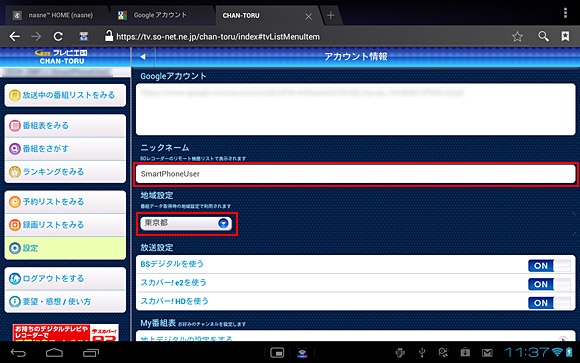Click the Googleアカウント text box

point(355,109)
